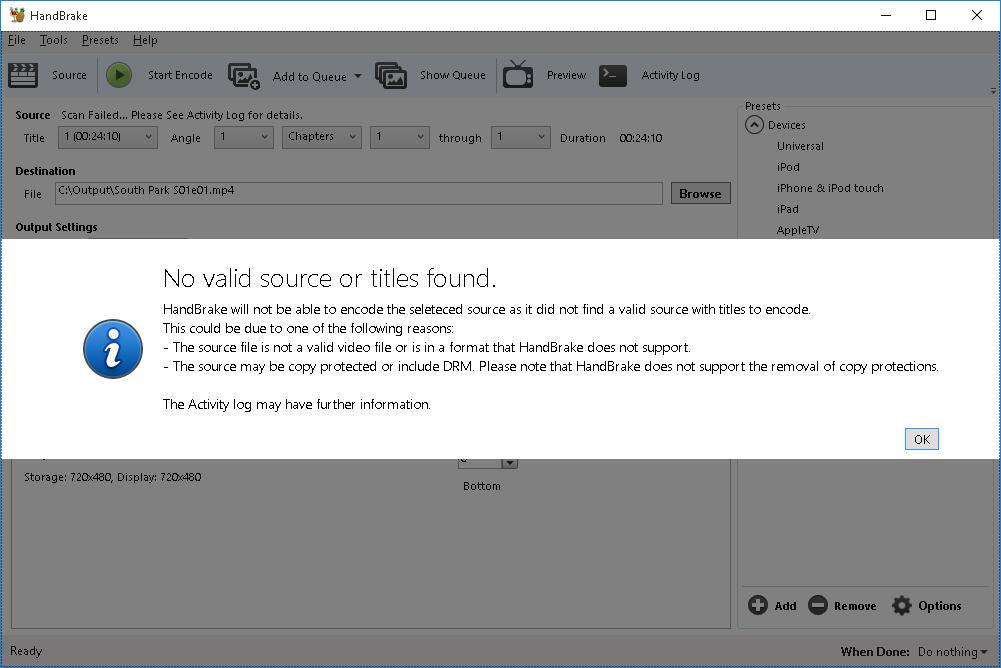Select the iPod preset
1001x668 pixels.
point(788,167)
